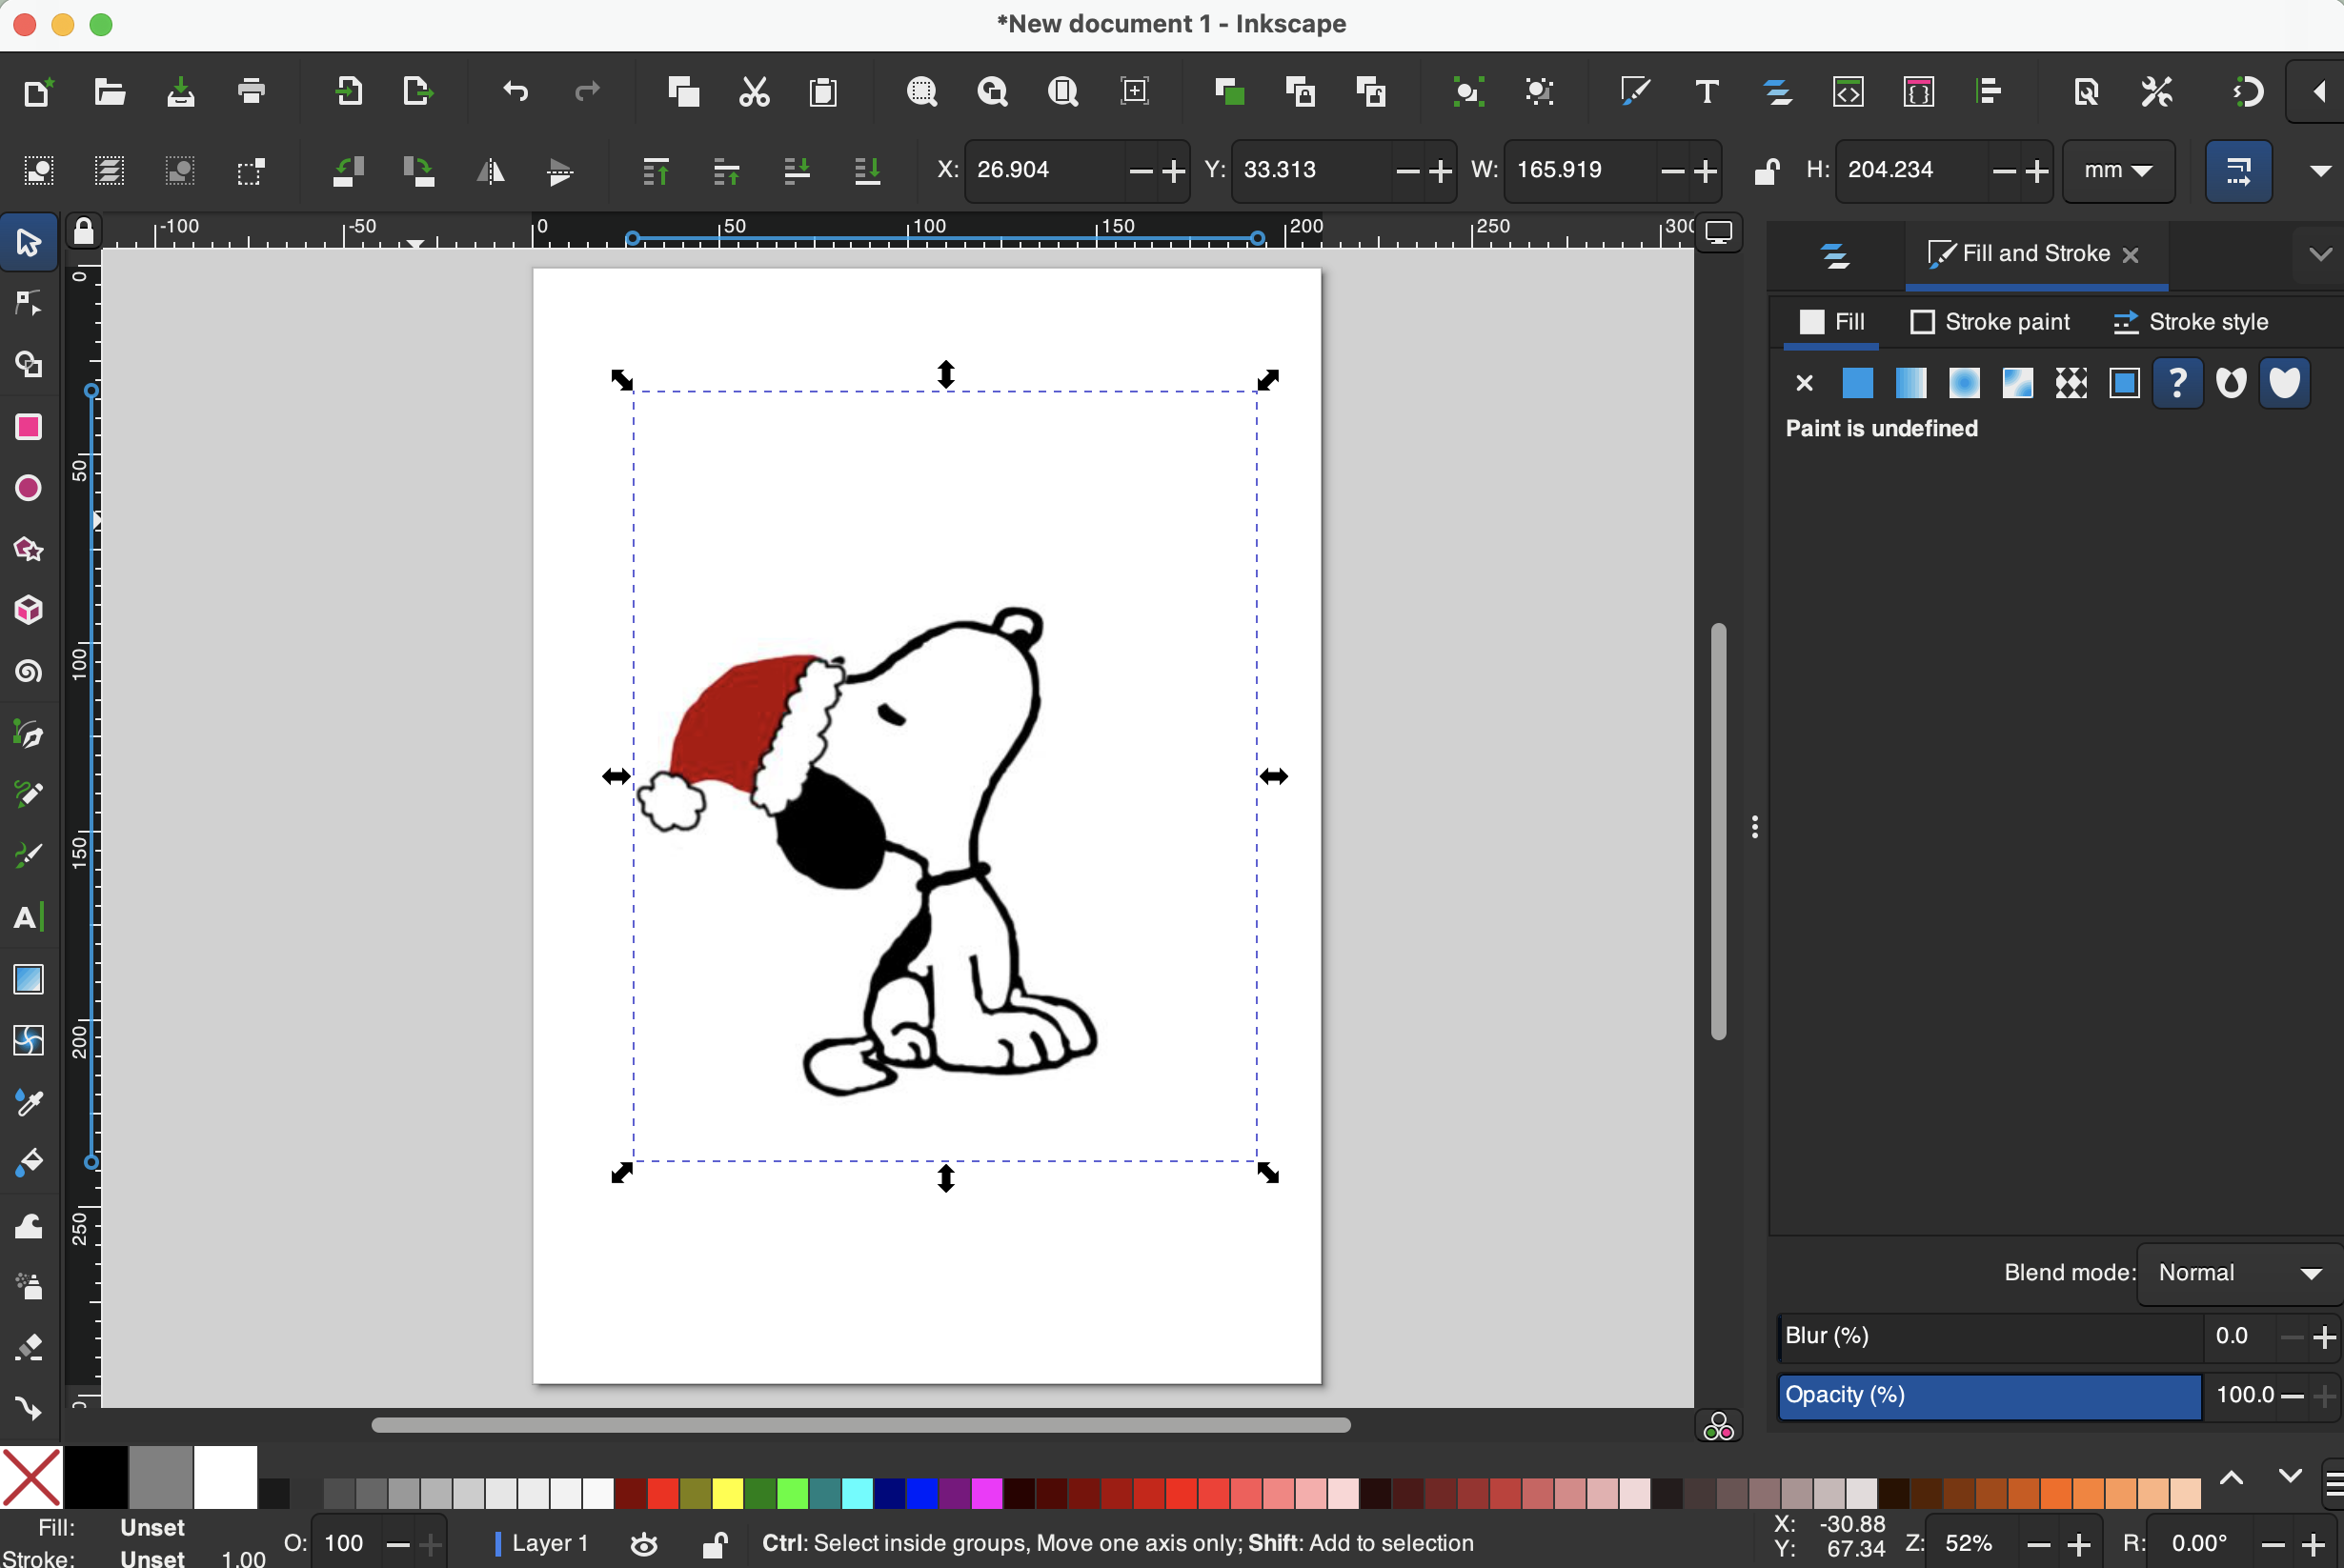Collapse the commands bar side arrow
This screenshot has height=1568, width=2344.
[x=2319, y=92]
